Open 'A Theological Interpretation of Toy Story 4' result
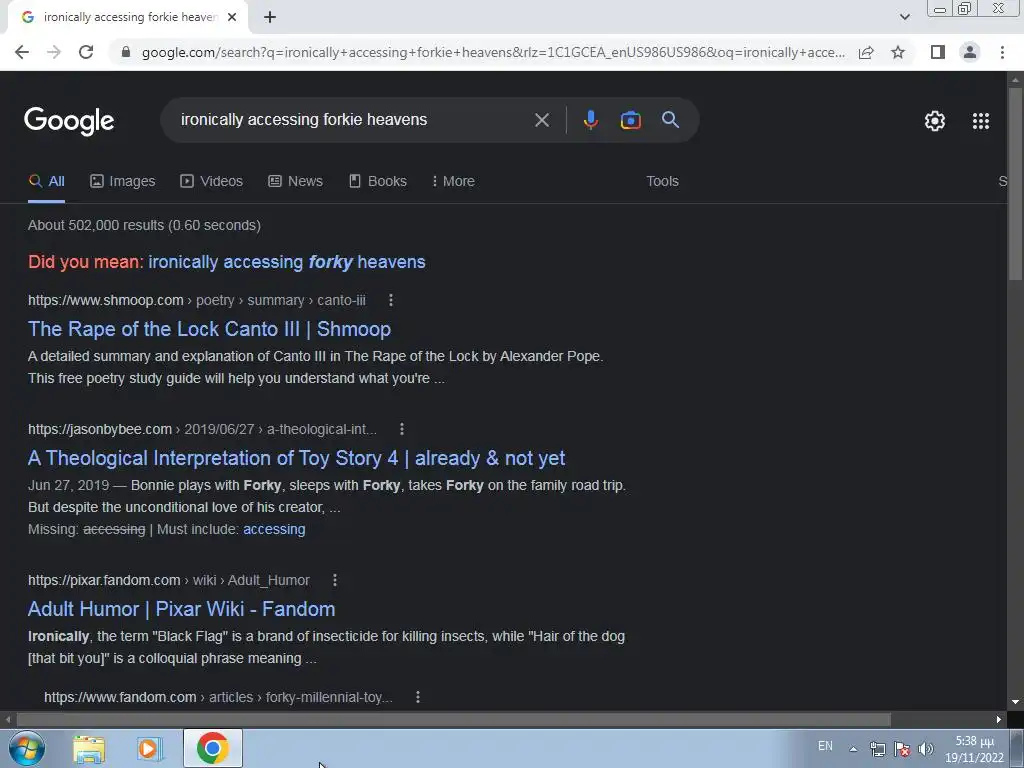Viewport: 1024px width, 768px height. click(296, 458)
